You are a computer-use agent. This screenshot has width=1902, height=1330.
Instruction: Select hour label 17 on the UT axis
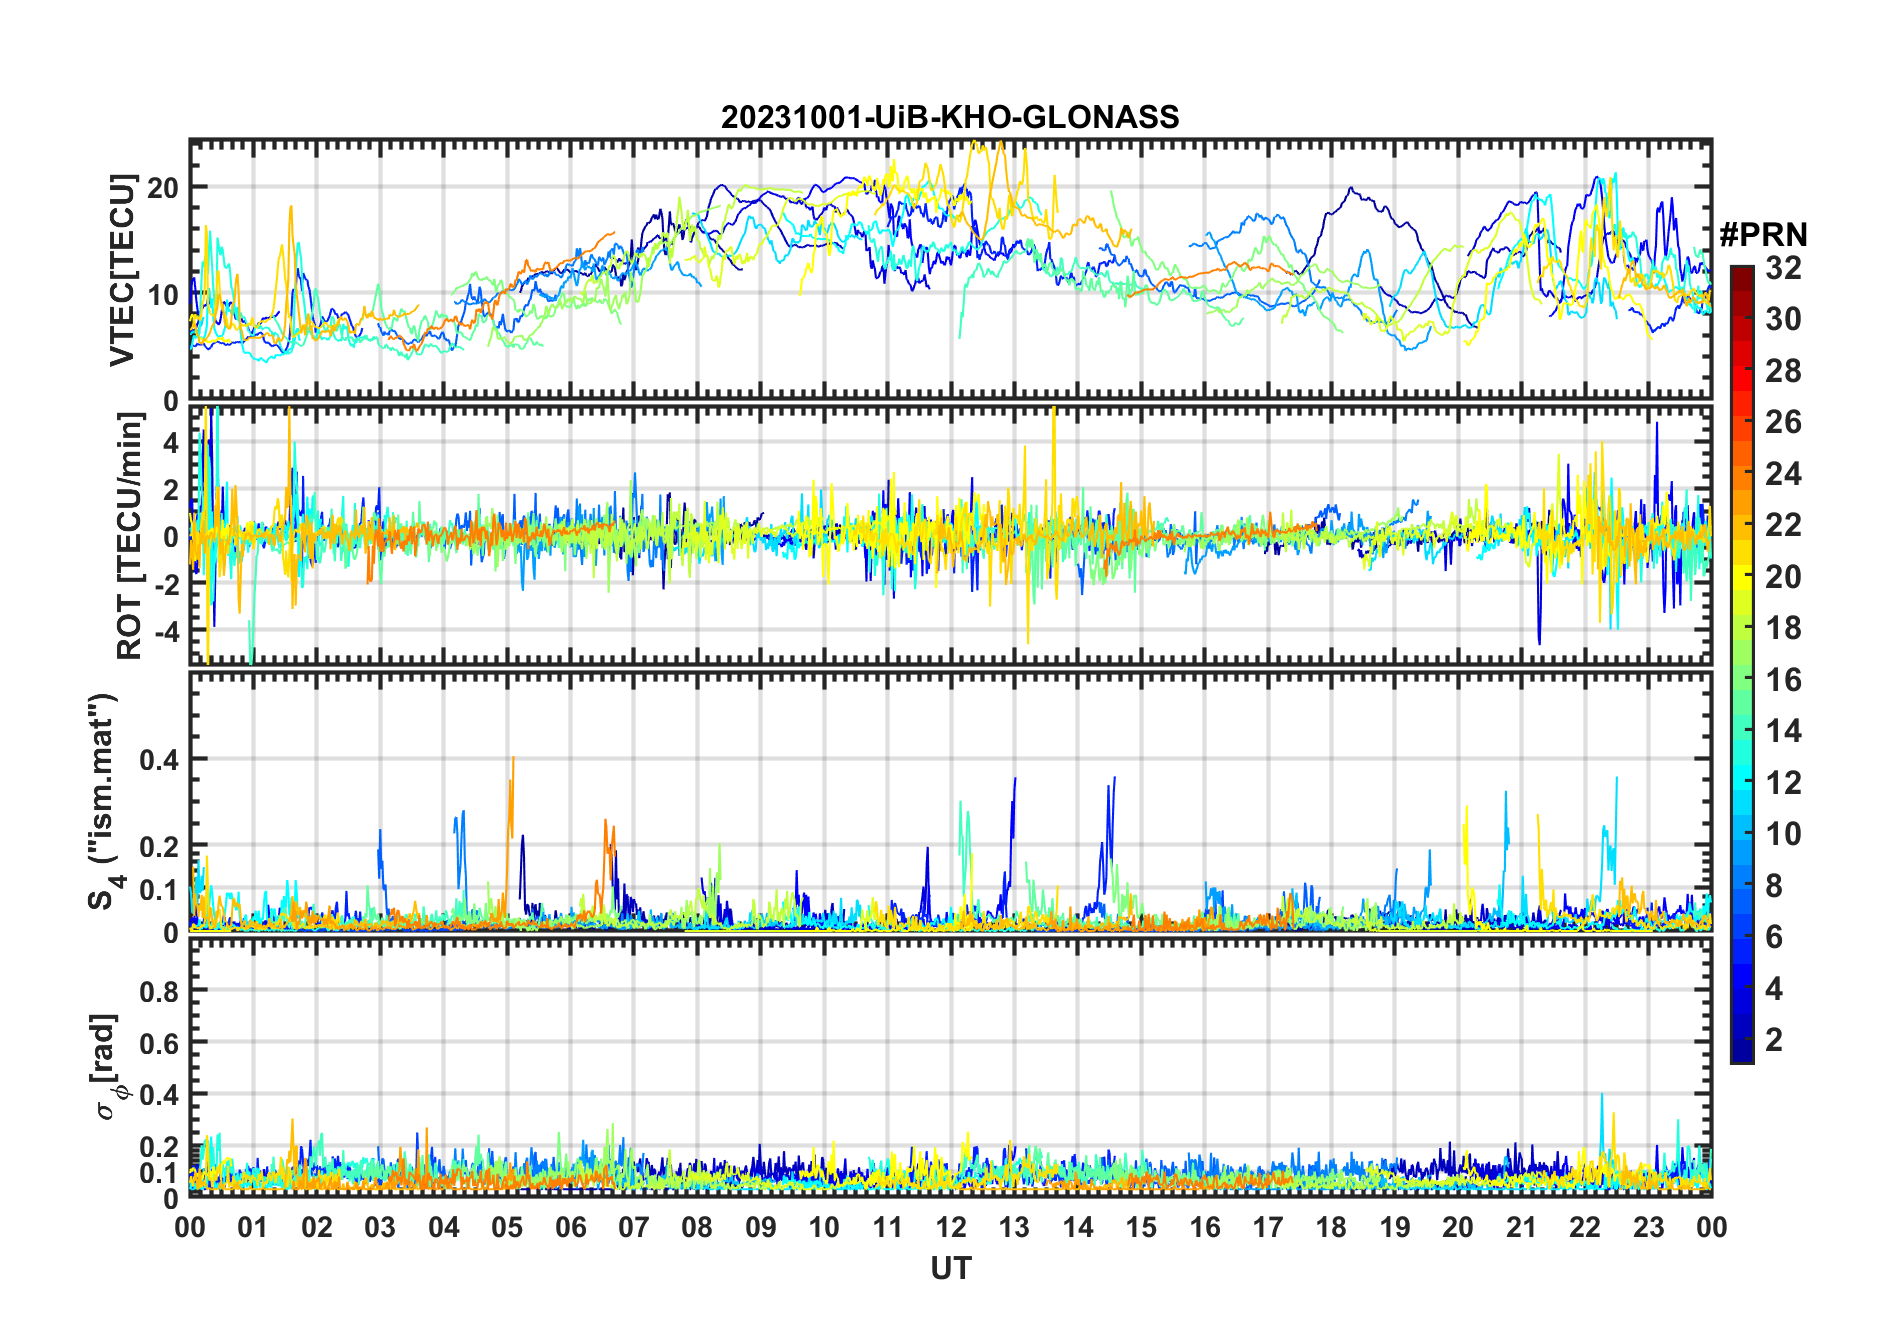(x=1268, y=1228)
